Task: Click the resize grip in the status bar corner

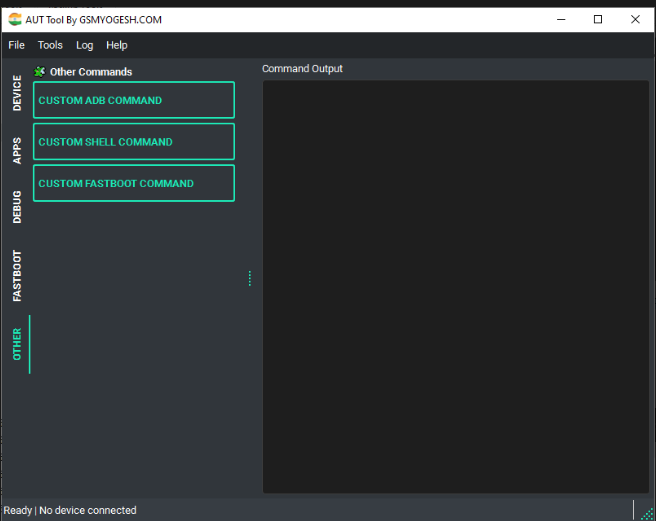Action: click(646, 512)
